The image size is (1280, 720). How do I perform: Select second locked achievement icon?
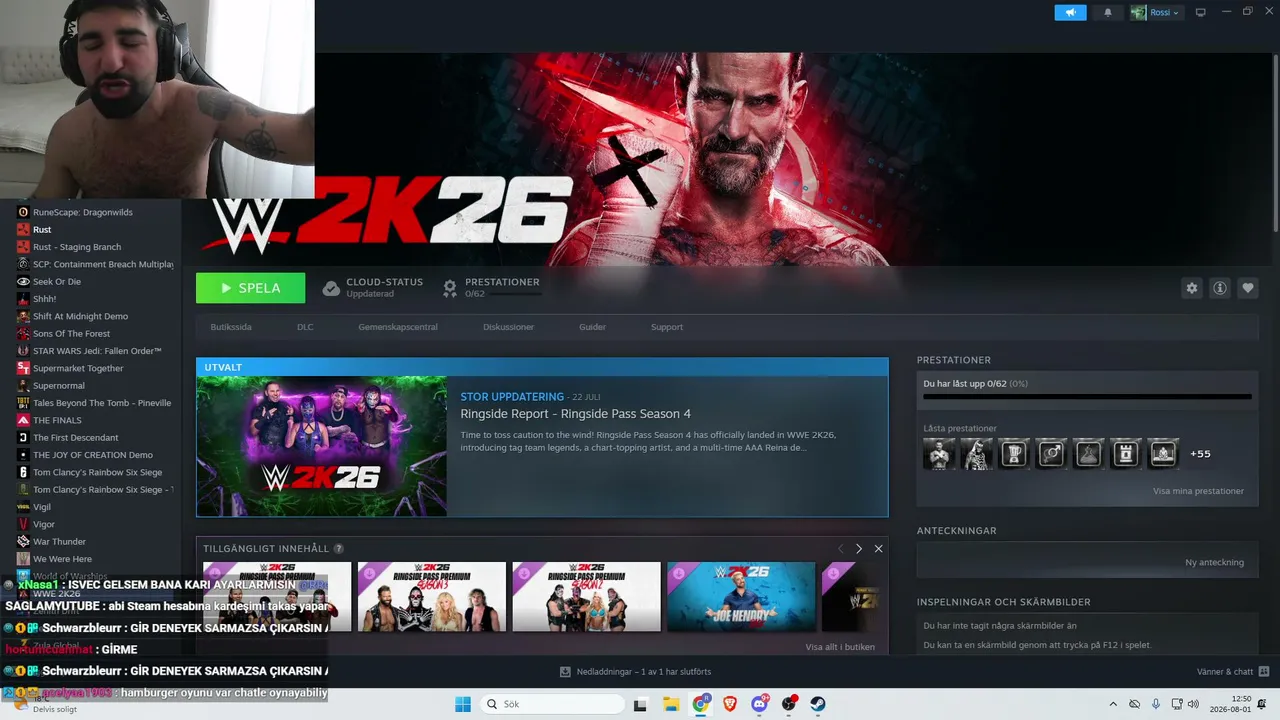tap(976, 454)
